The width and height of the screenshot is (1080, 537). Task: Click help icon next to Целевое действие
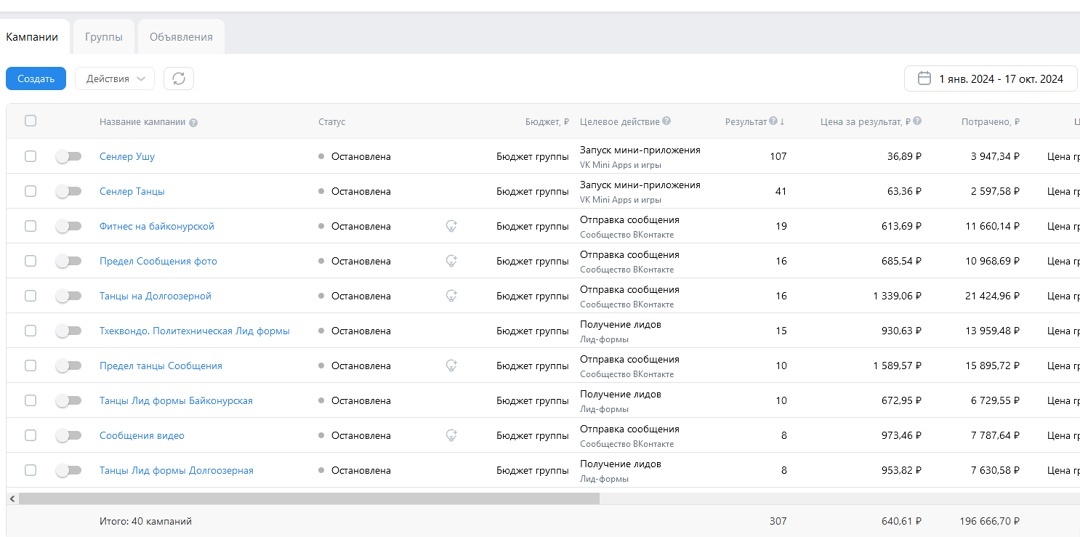coord(666,122)
